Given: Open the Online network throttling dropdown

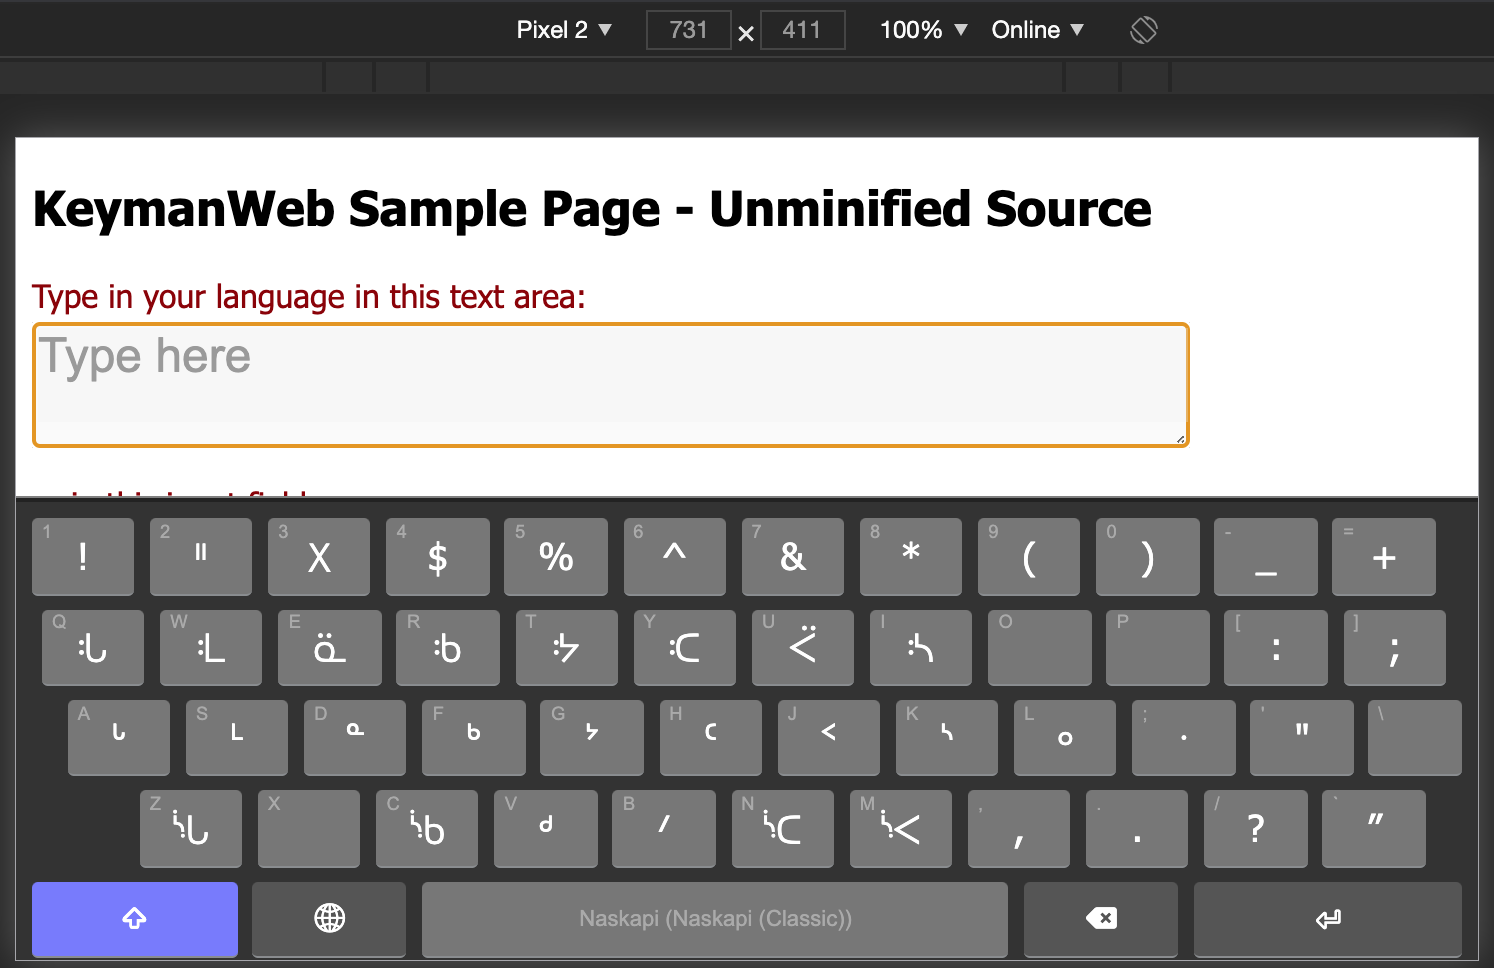Looking at the screenshot, I should point(1037,29).
